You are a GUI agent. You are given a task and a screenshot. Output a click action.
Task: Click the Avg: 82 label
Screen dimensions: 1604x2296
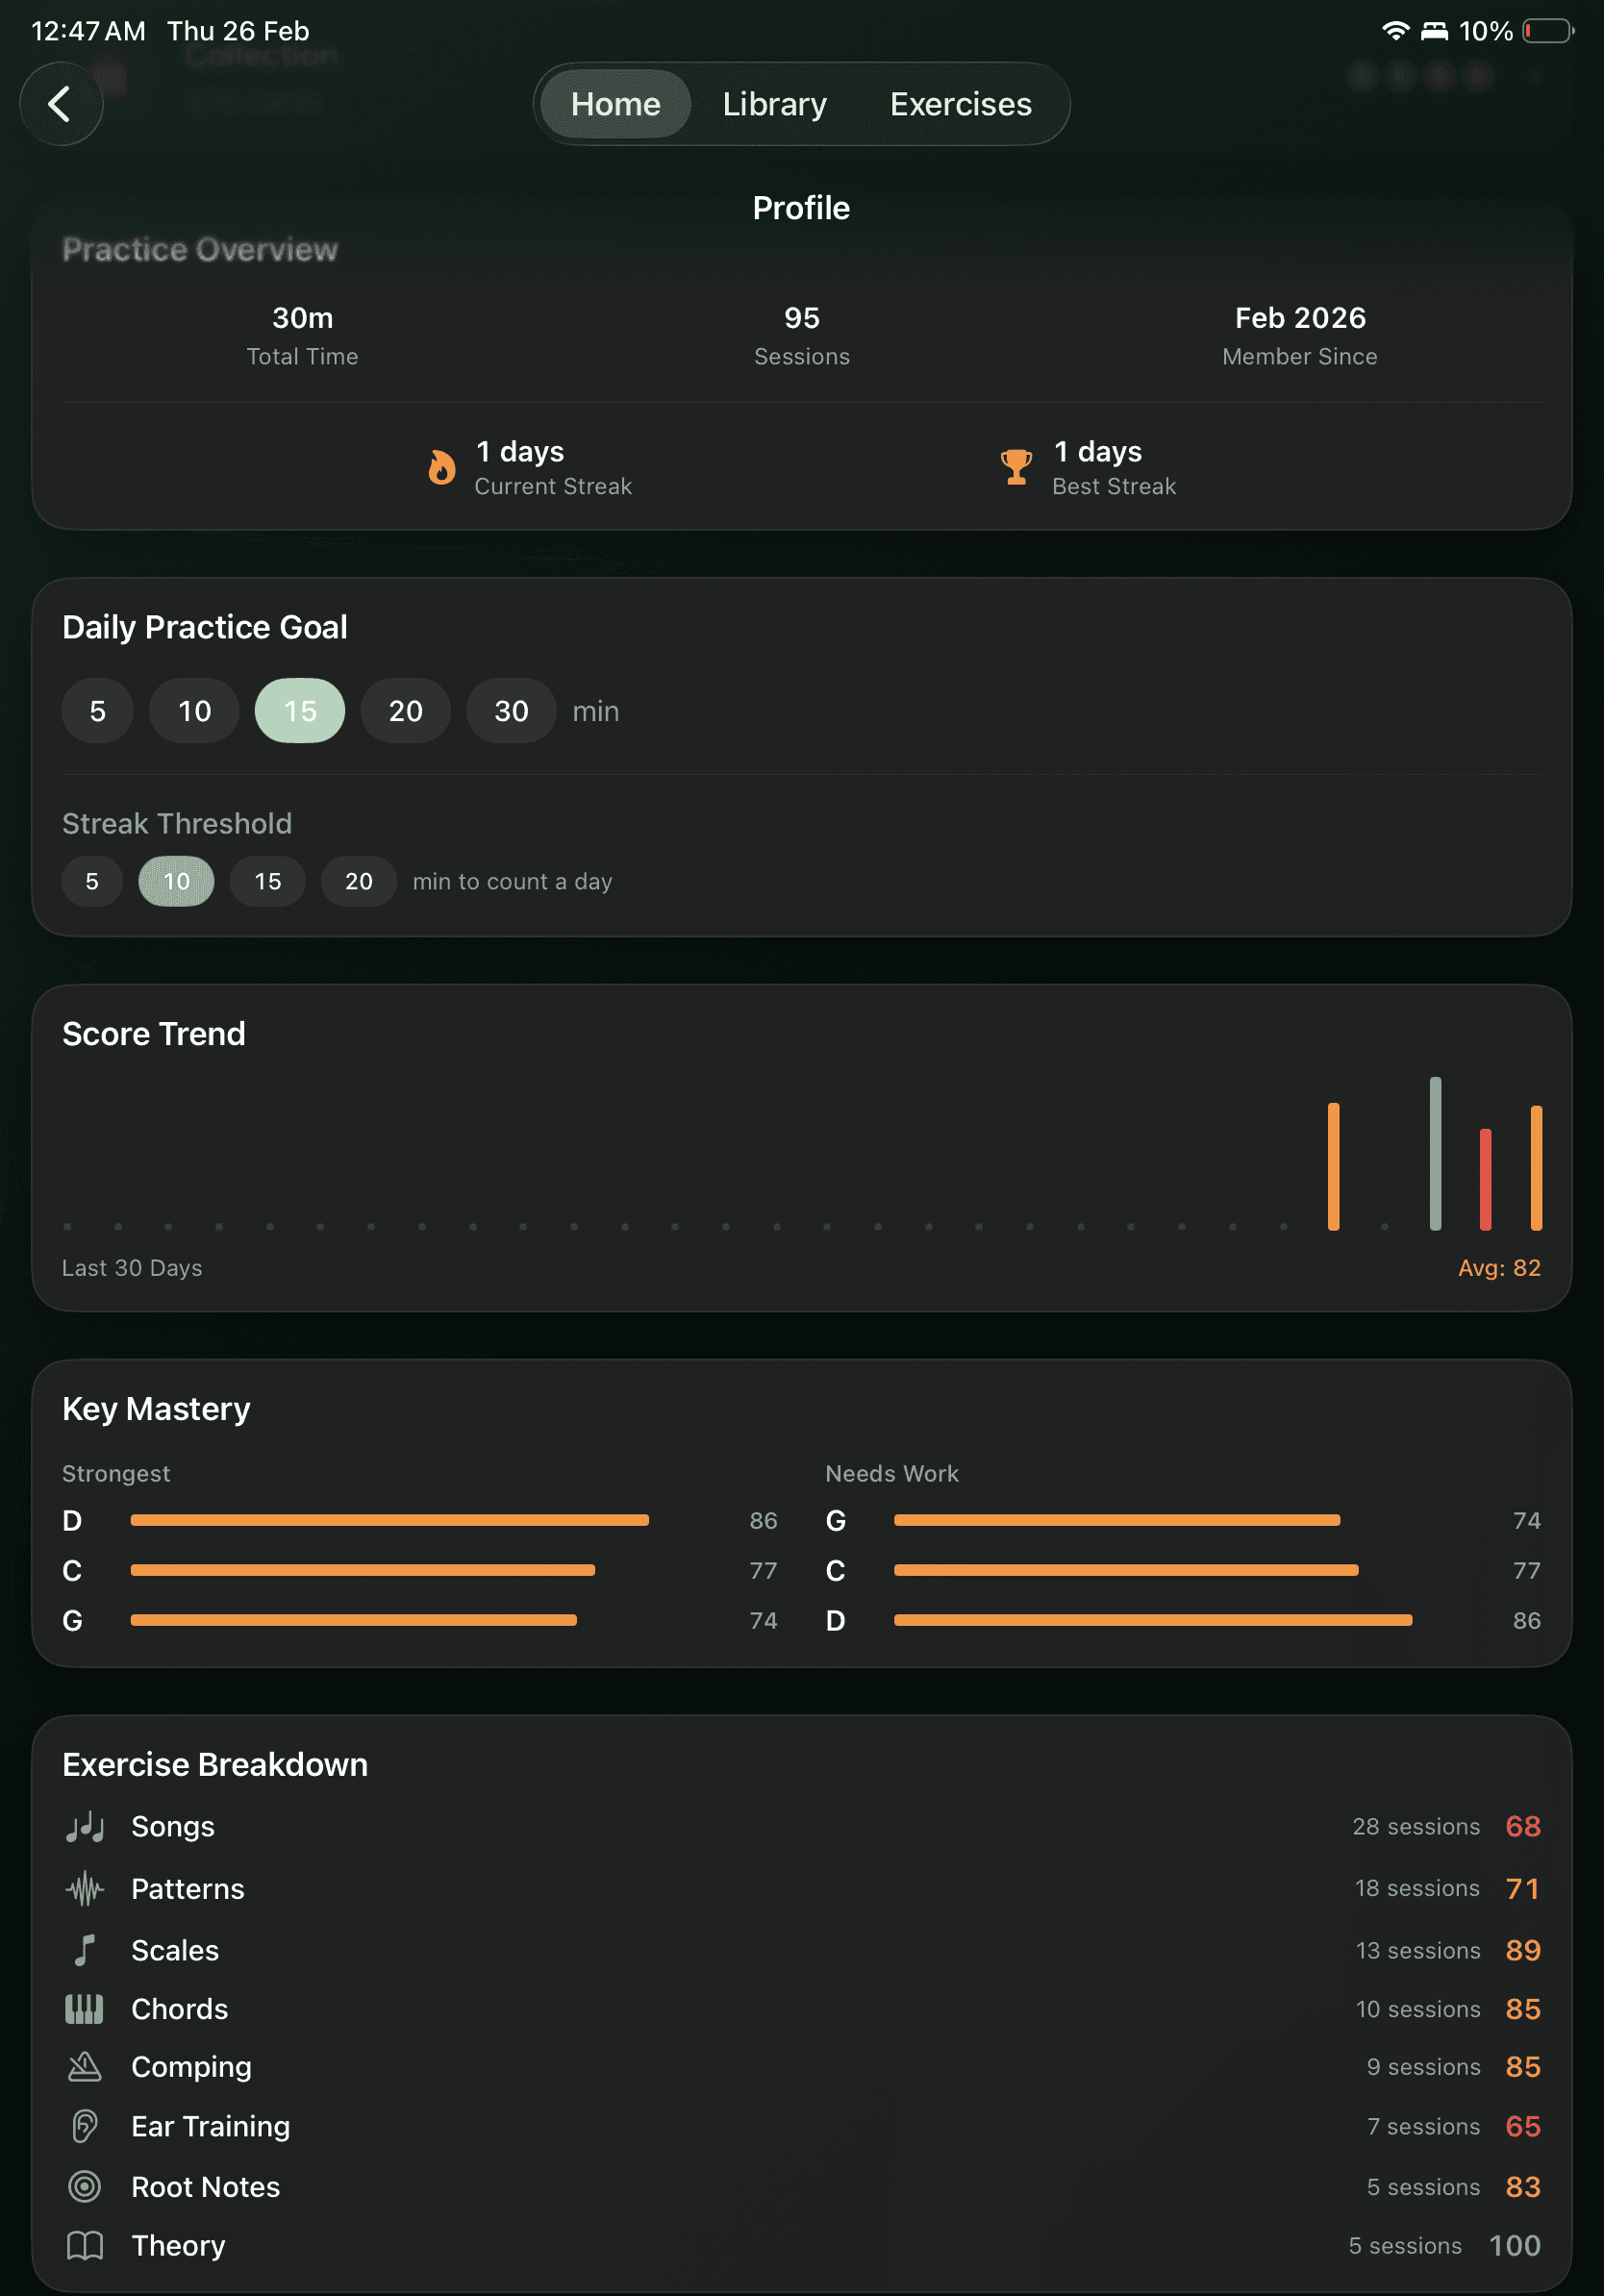click(x=1497, y=1267)
